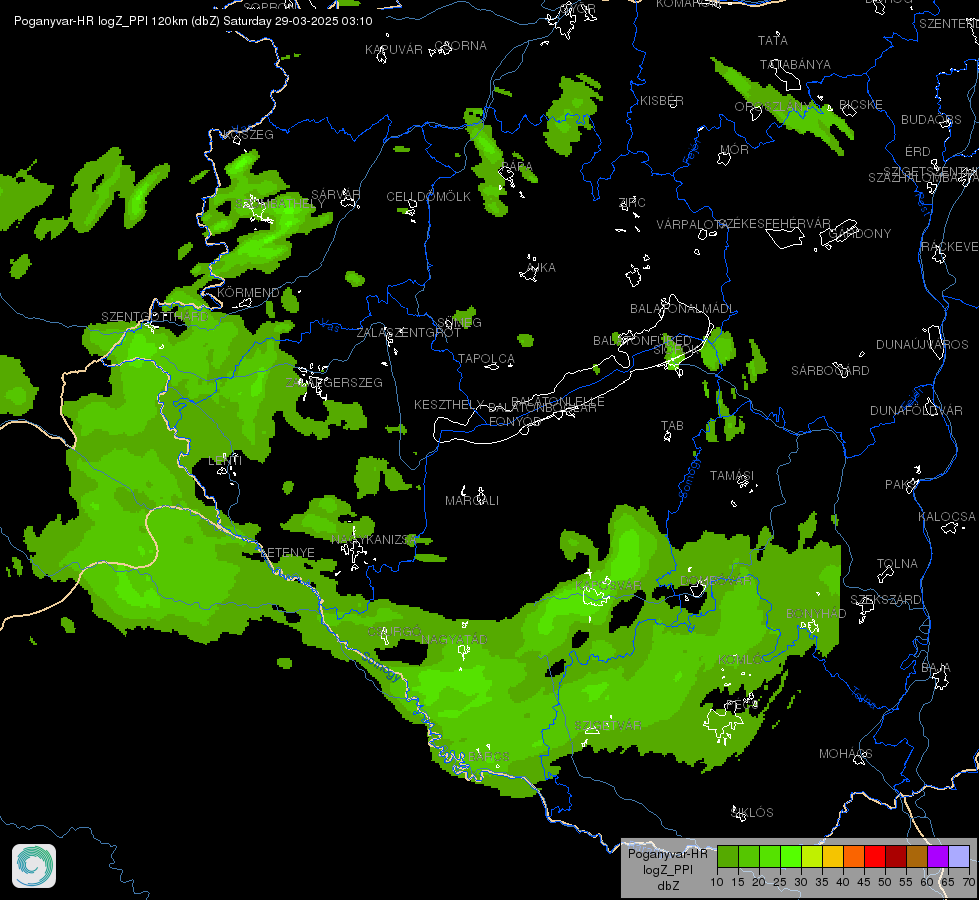This screenshot has height=900, width=979.
Task: Click the 'MARCALI' label
Action: coord(471,501)
